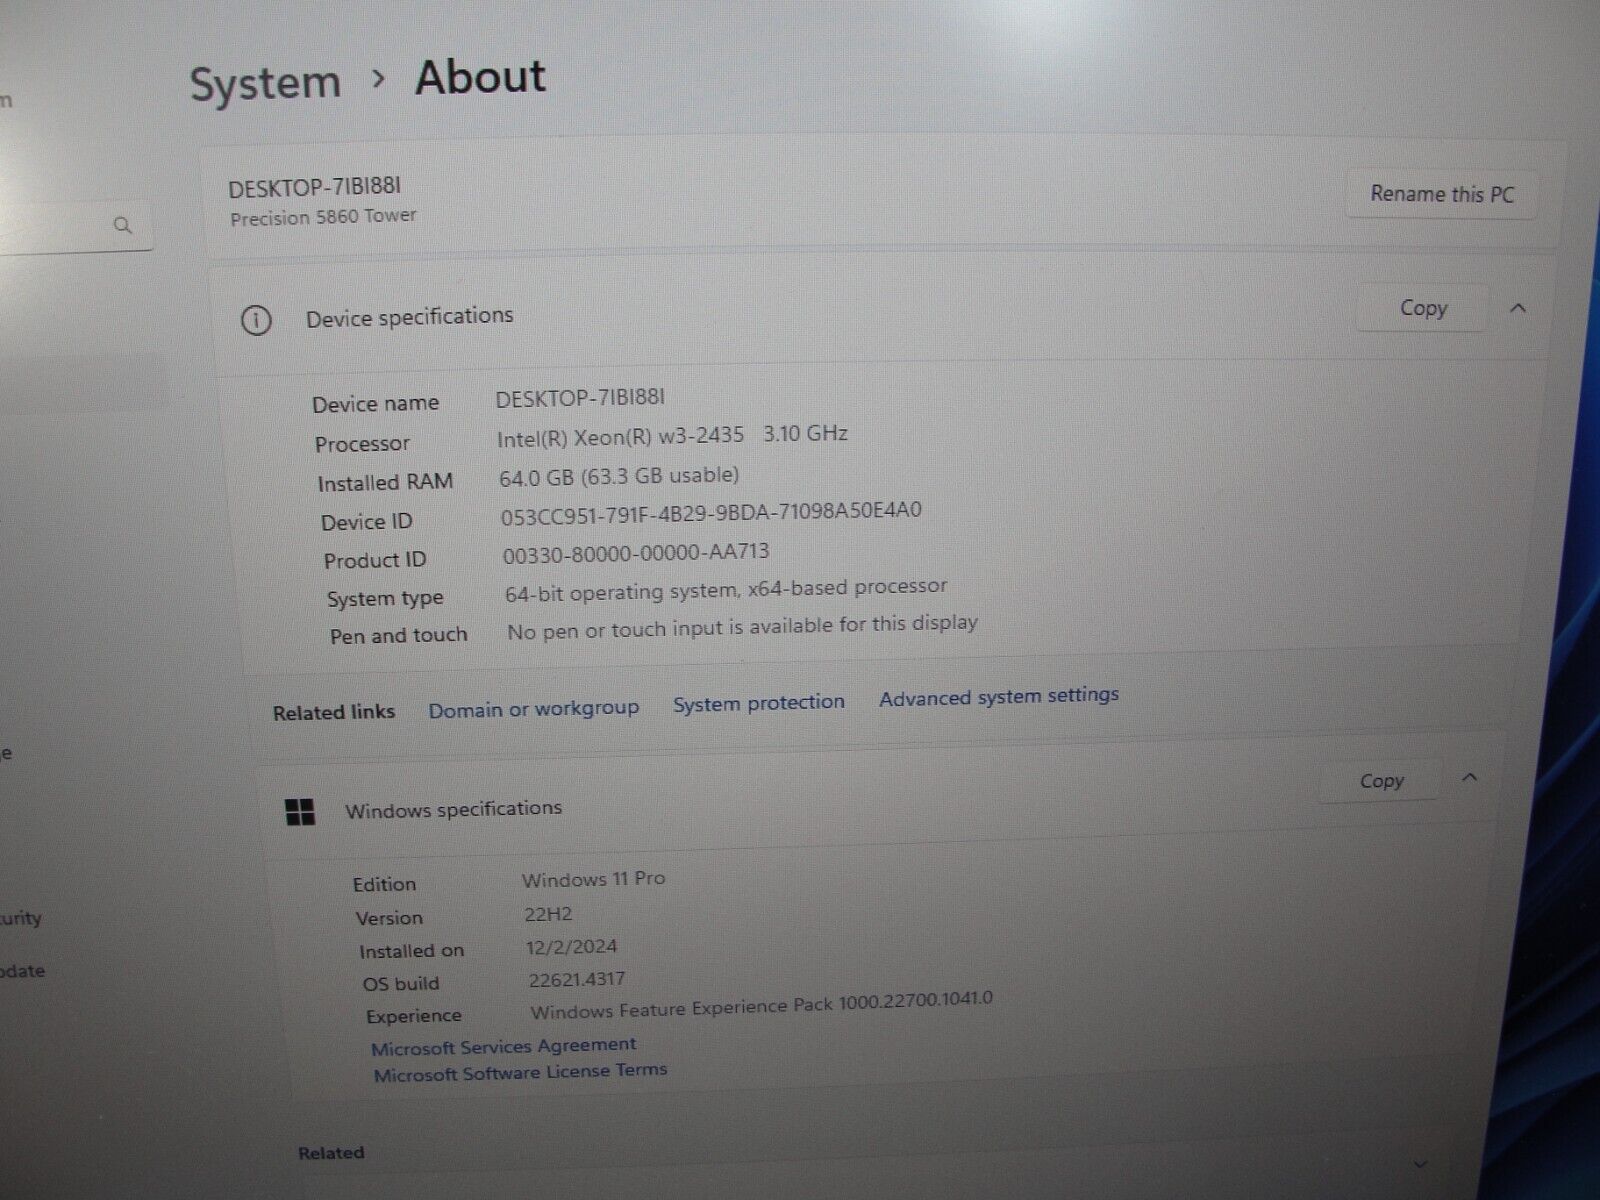Open Microsoft Services Agreement link

(503, 1046)
